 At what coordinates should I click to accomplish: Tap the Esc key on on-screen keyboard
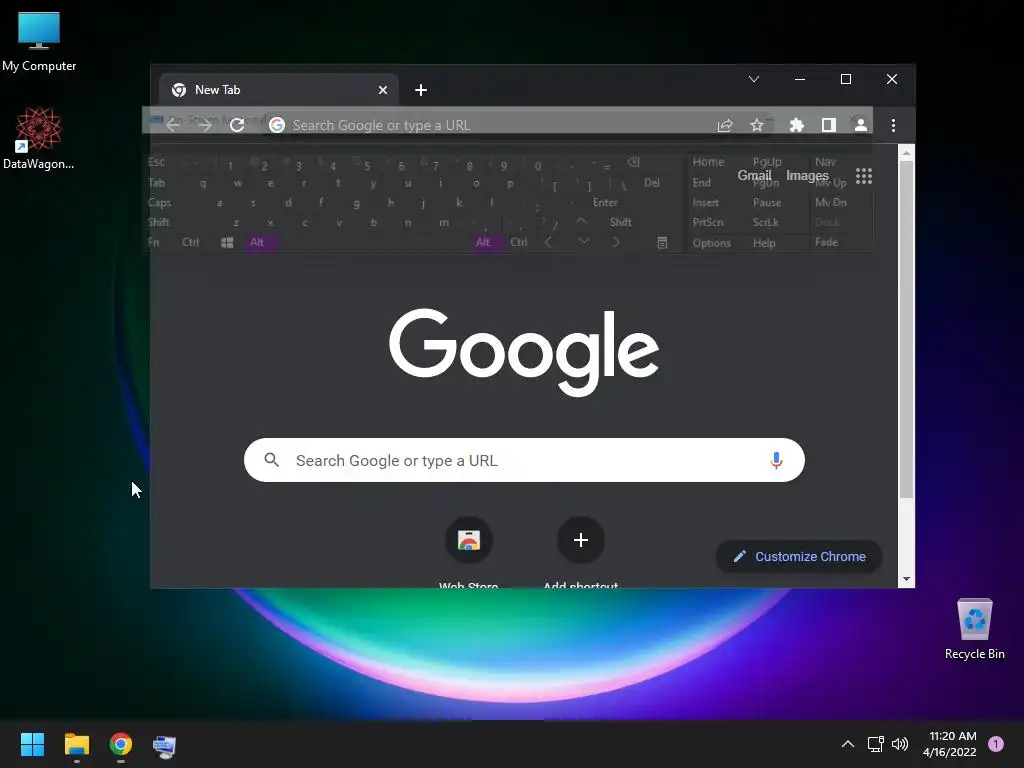[156, 162]
